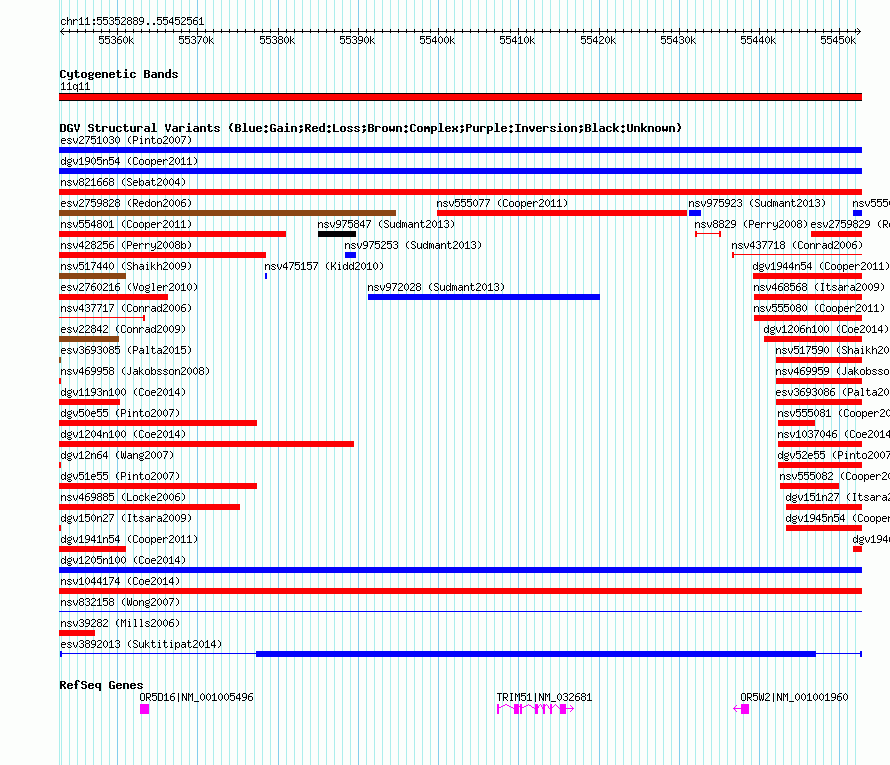The width and height of the screenshot is (890, 765).
Task: Click black bar of nsv975847 (Sudmant2013)
Action: (337, 234)
